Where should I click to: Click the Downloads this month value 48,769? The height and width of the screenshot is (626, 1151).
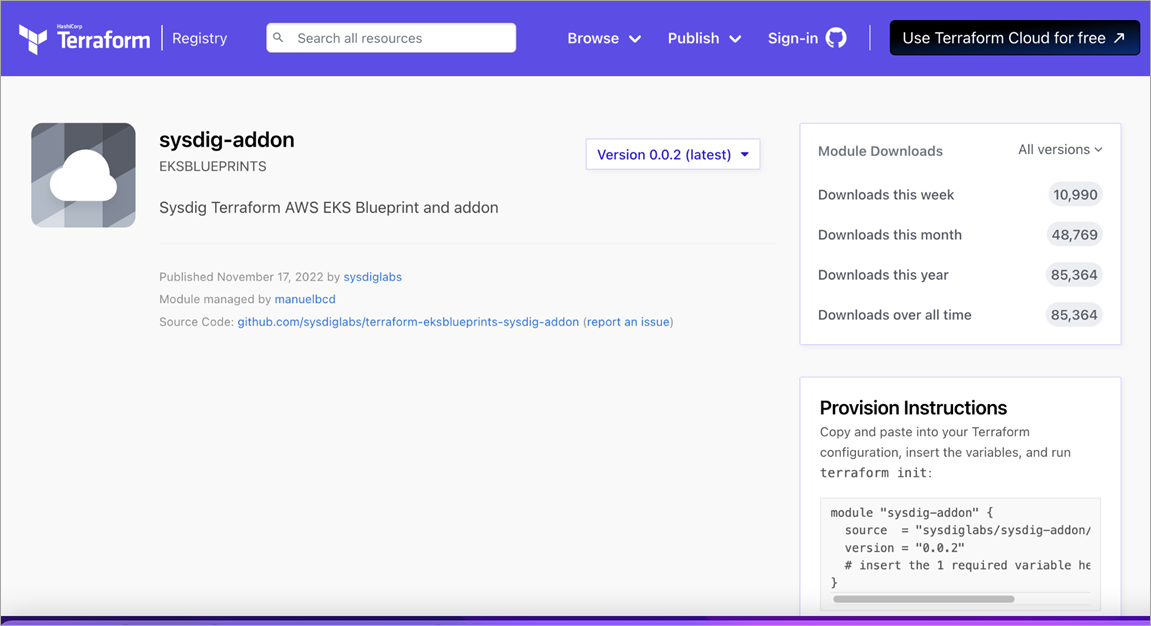[1075, 235]
